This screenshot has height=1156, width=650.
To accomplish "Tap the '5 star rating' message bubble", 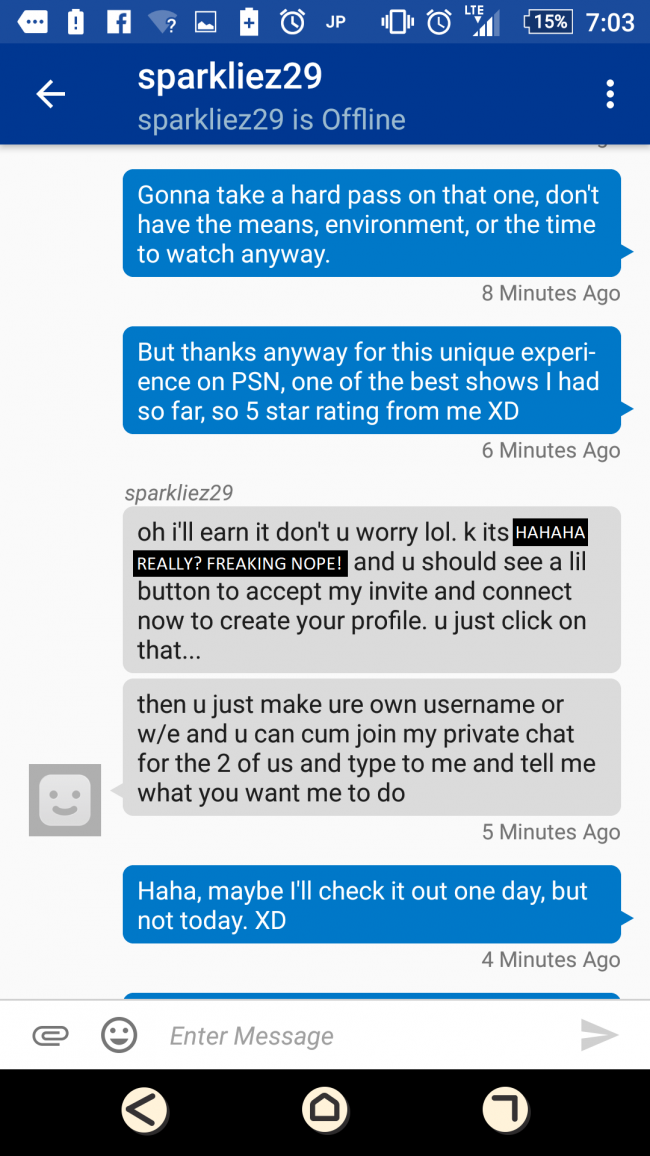I will coord(372,380).
